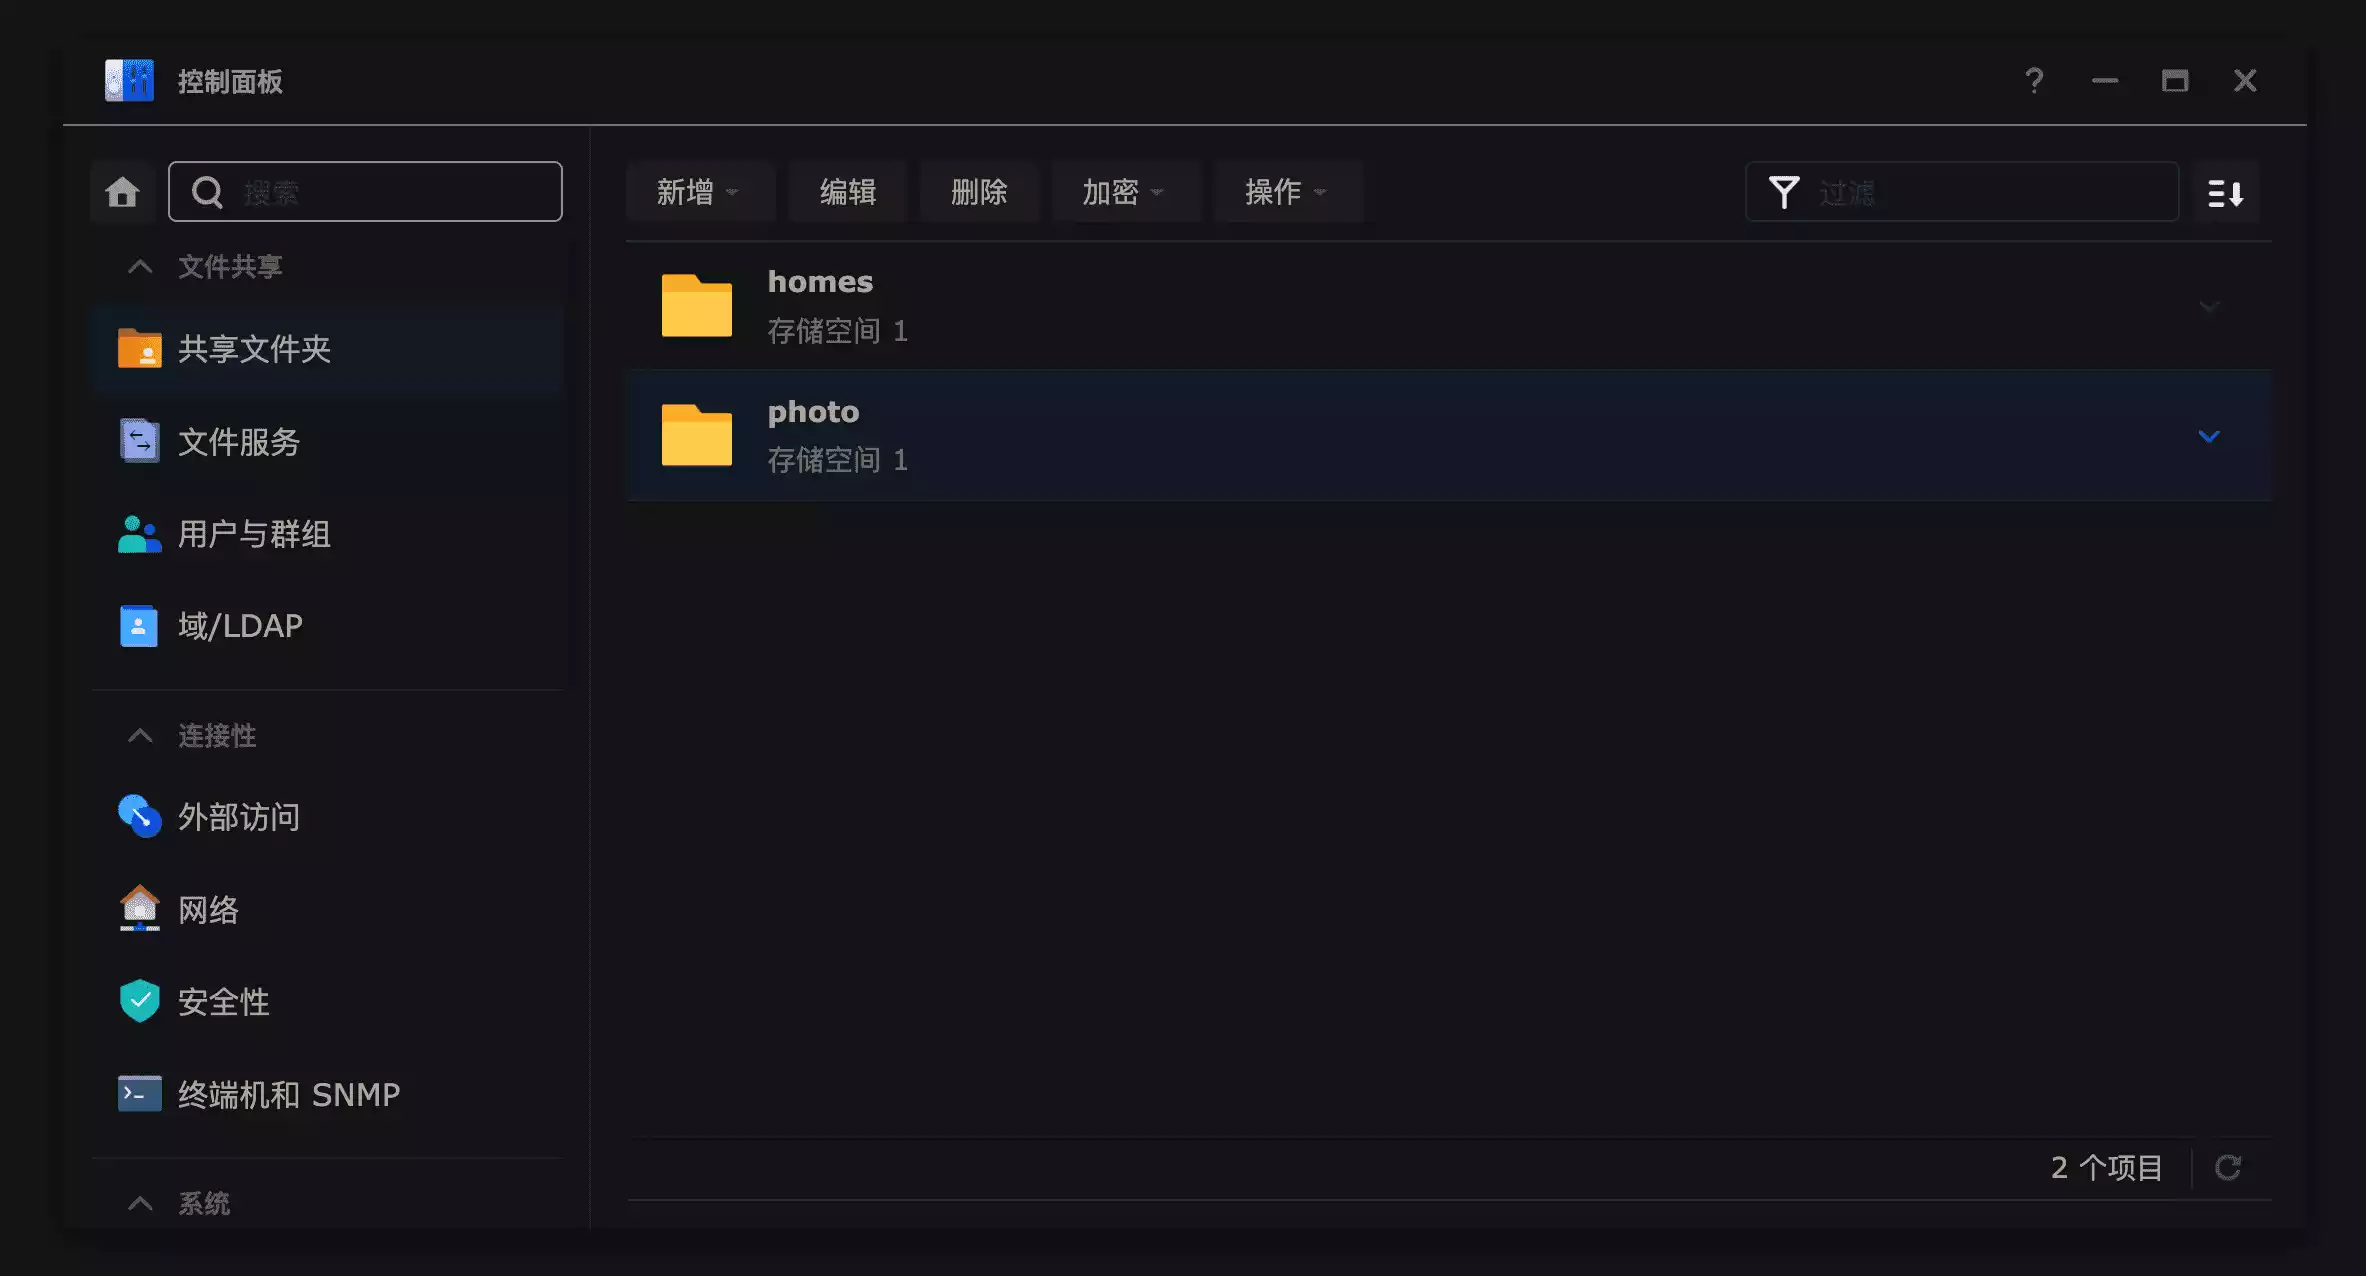Open the help question mark
2366x1276 pixels.
point(2034,81)
